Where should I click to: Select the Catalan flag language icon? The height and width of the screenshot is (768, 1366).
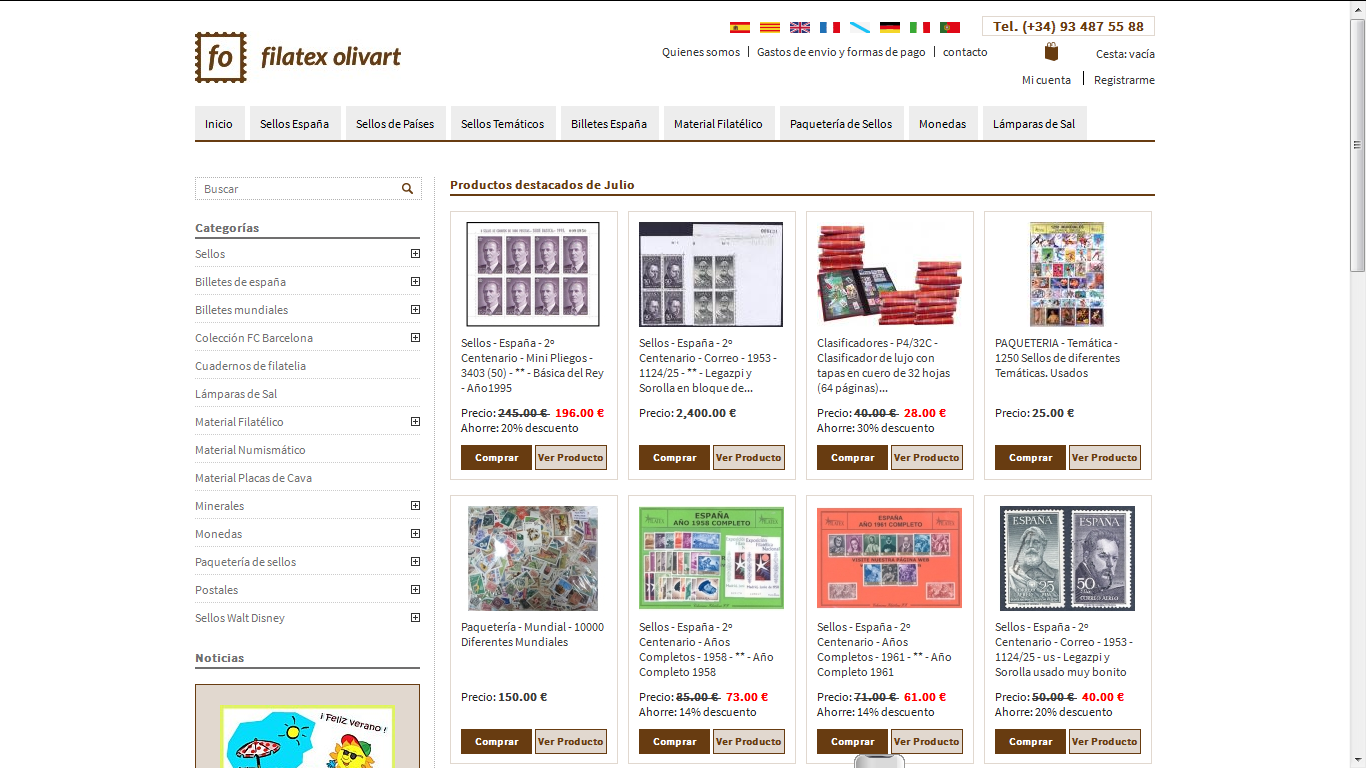[x=769, y=27]
